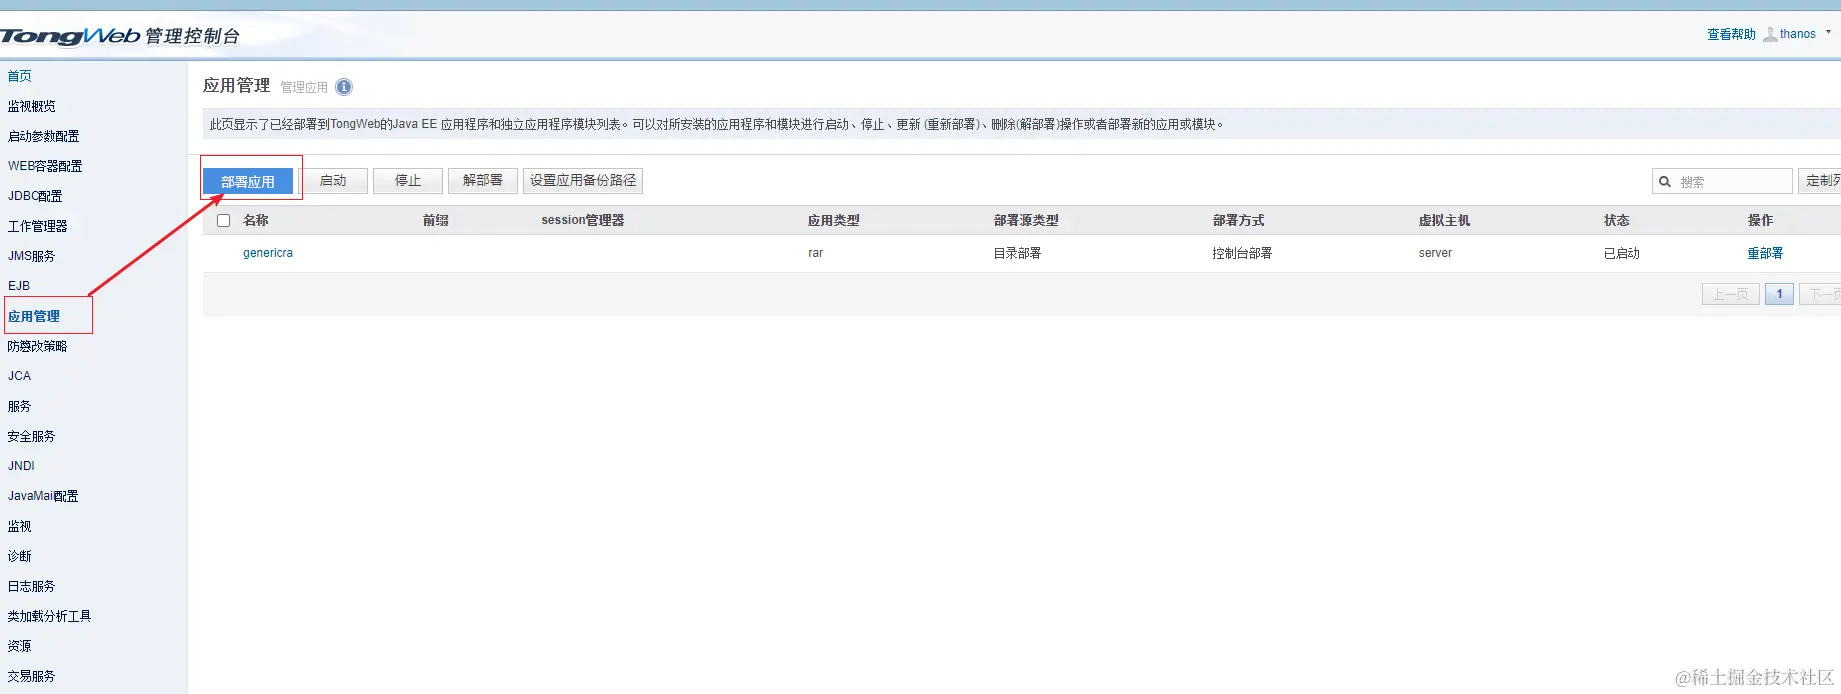Click the 部署方式 column header
The image size is (1841, 694).
[x=1238, y=220]
